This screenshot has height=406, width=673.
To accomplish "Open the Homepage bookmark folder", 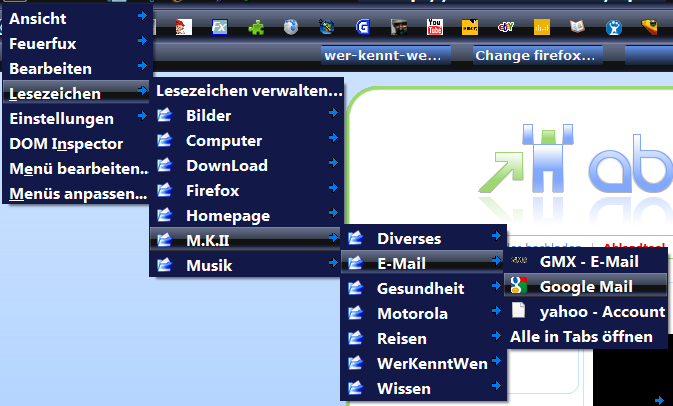I will tap(247, 215).
